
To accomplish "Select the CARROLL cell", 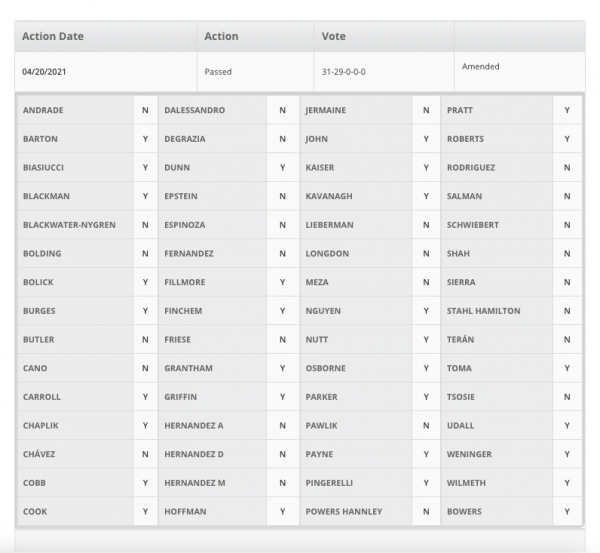I will pyautogui.click(x=75, y=397).
